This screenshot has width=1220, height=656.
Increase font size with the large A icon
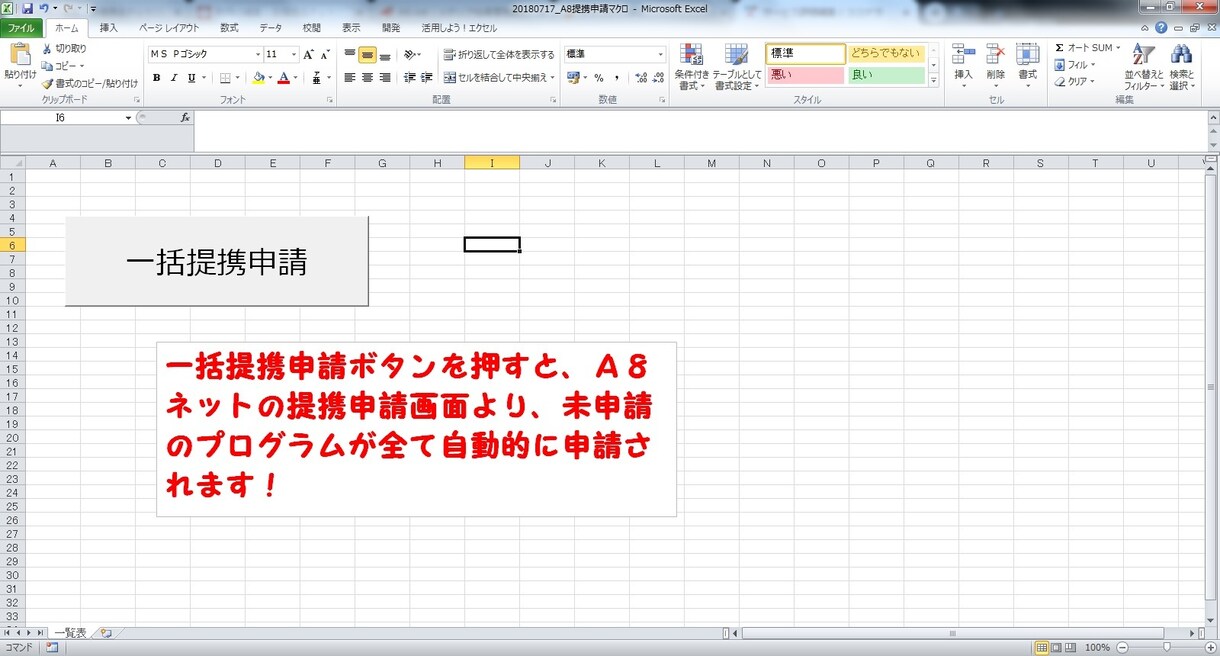(x=308, y=54)
